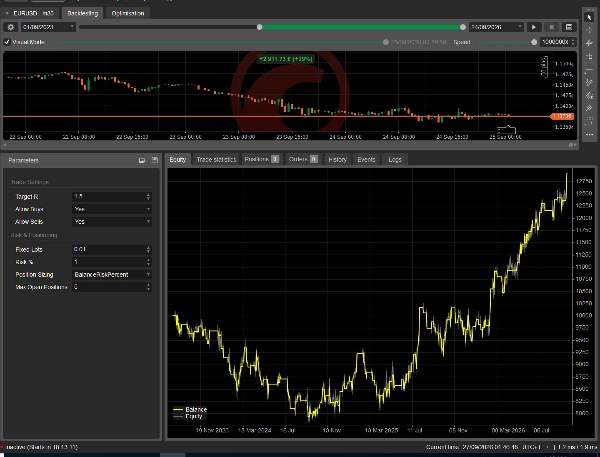Click the Balance legend entry

coord(190,410)
